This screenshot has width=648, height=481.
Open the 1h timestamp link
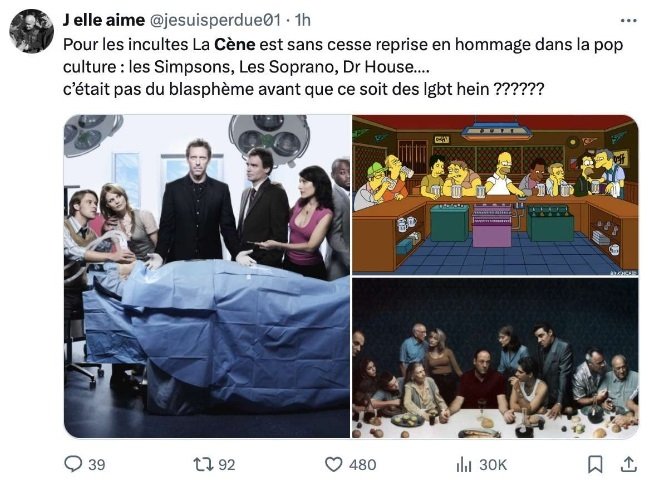point(303,20)
